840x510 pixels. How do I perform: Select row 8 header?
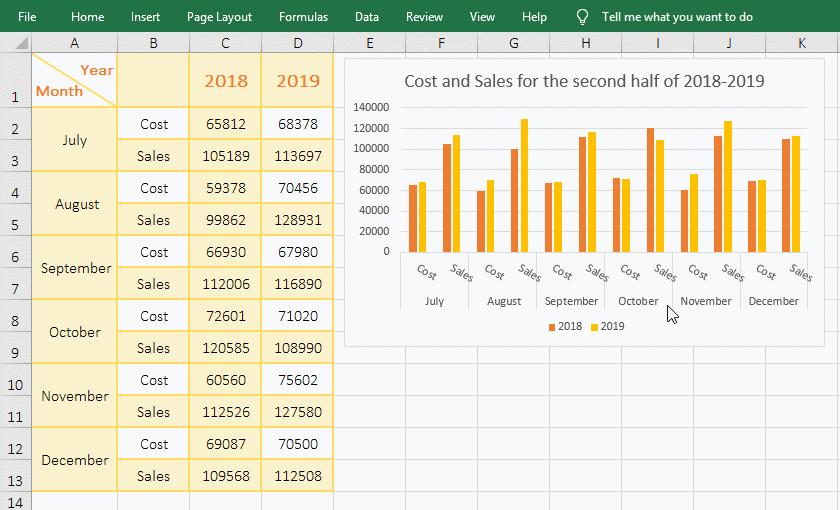click(16, 320)
